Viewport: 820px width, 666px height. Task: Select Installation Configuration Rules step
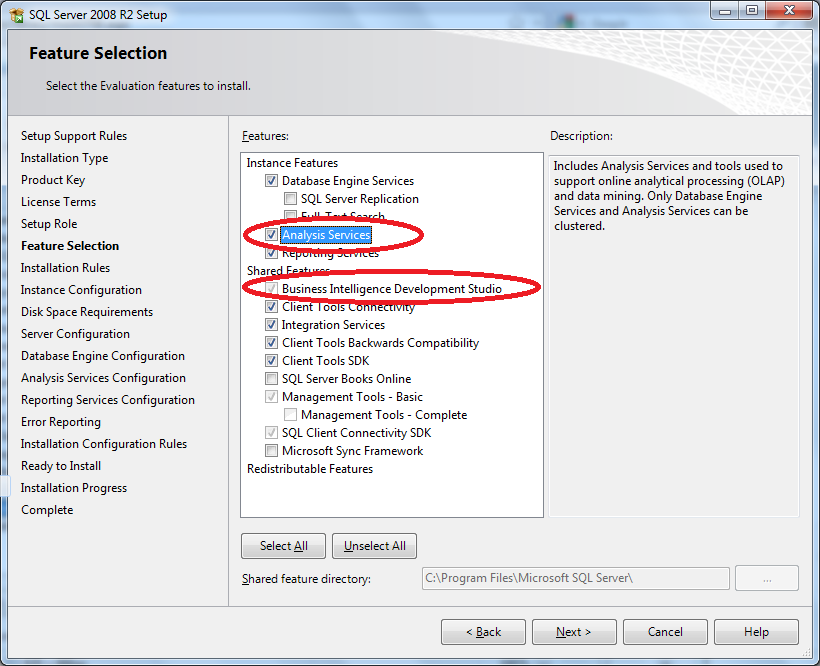(104, 444)
